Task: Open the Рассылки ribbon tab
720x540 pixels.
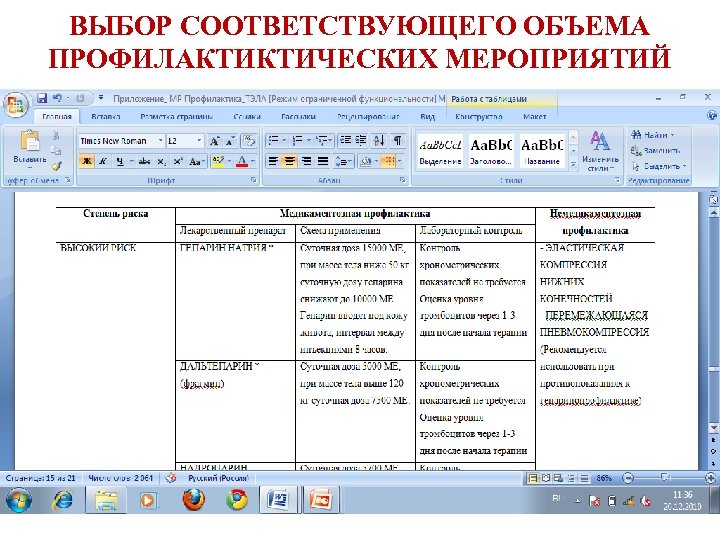Action: (x=298, y=117)
